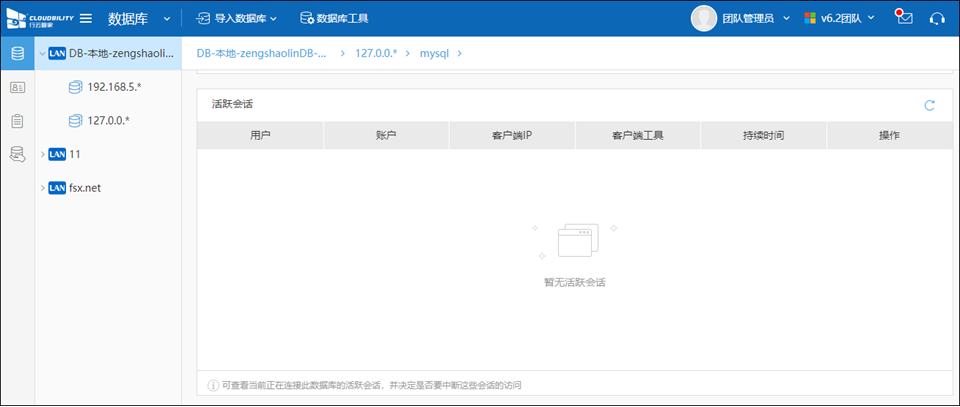Collapse the DB-本地-zengshaoli tree node
The image size is (960, 407).
[41, 53]
